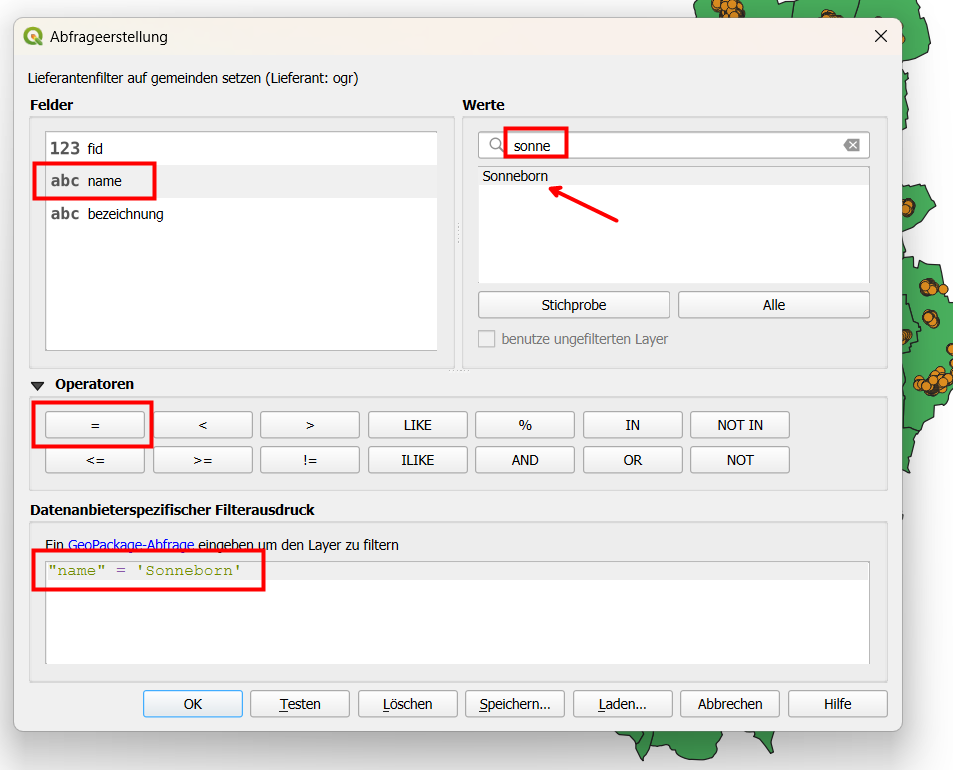953x770 pixels.
Task: Load all values with Alle button
Action: 774,305
